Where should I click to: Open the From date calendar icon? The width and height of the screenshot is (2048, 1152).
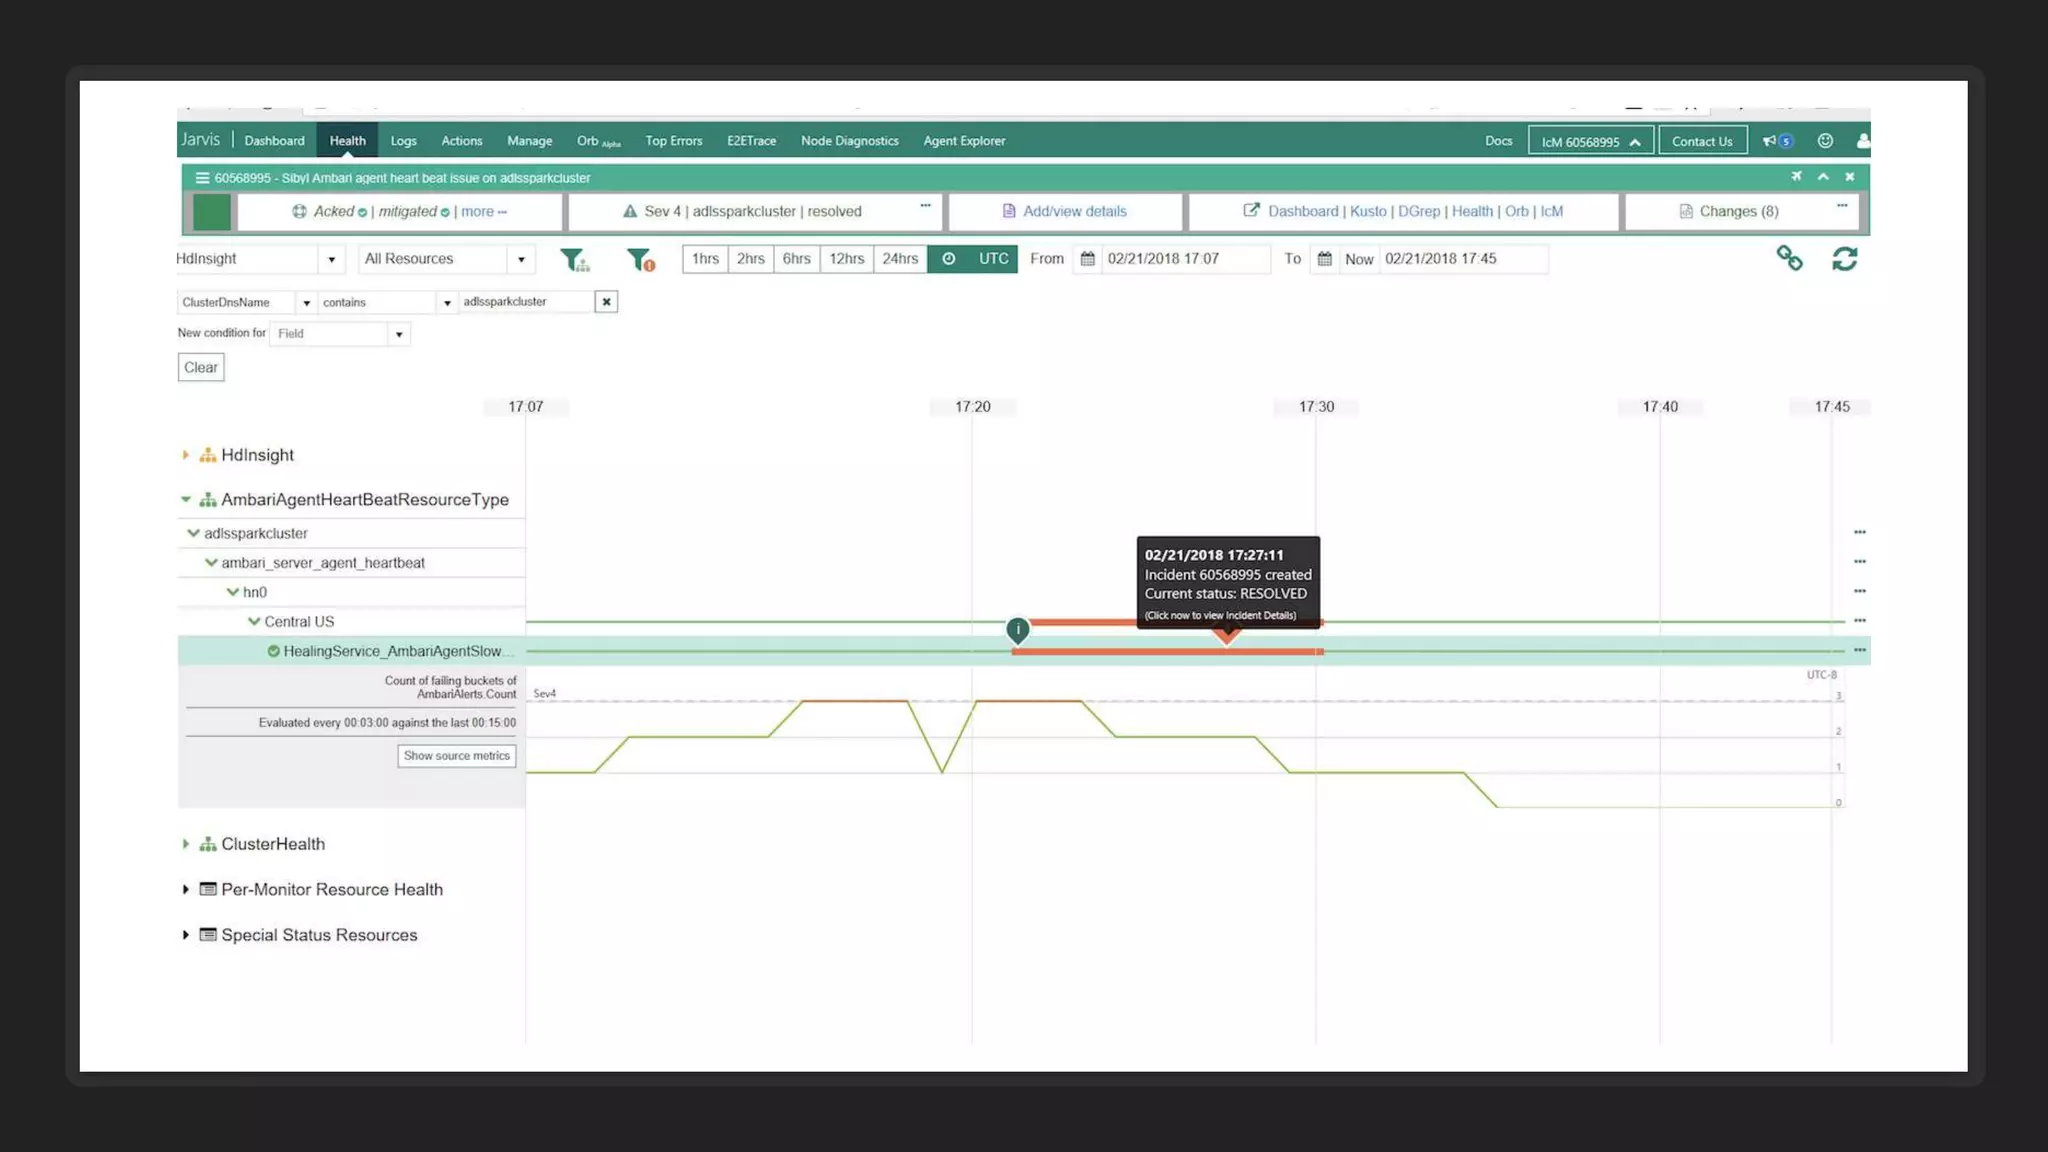tap(1087, 259)
